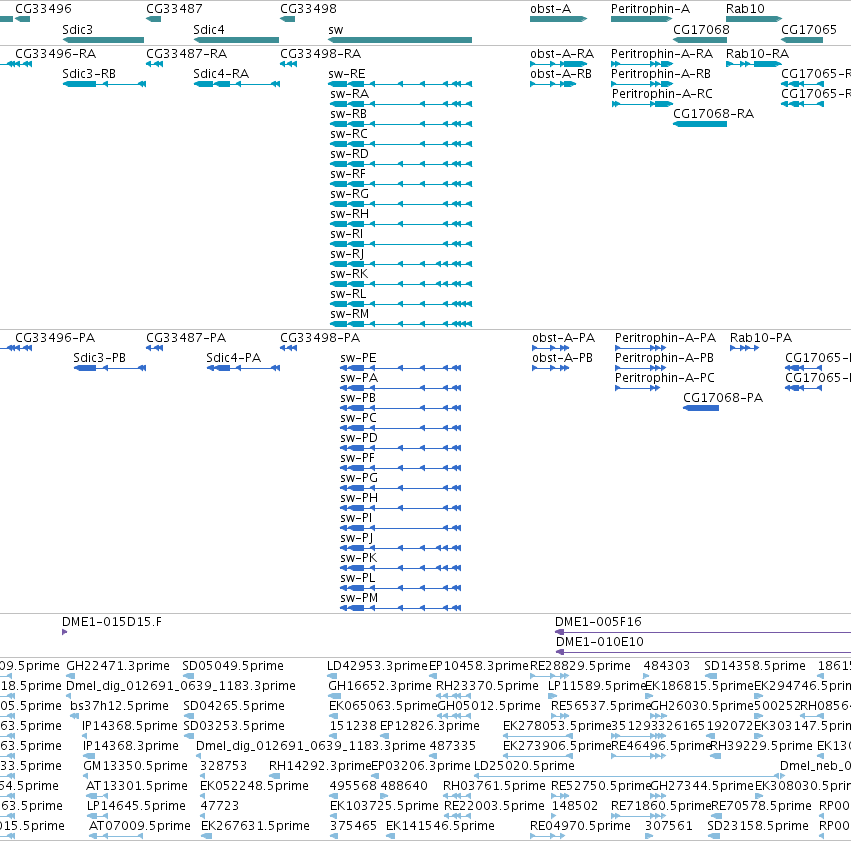851x841 pixels.
Task: Click EST label AT13301.5prime
Action: pos(137,786)
